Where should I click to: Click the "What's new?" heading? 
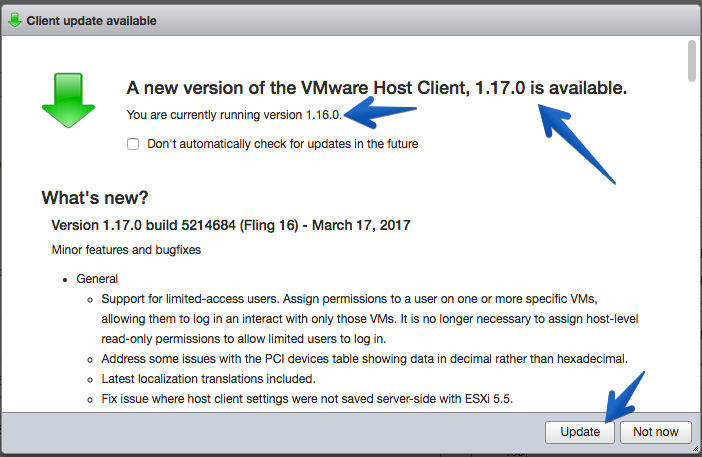(95, 197)
